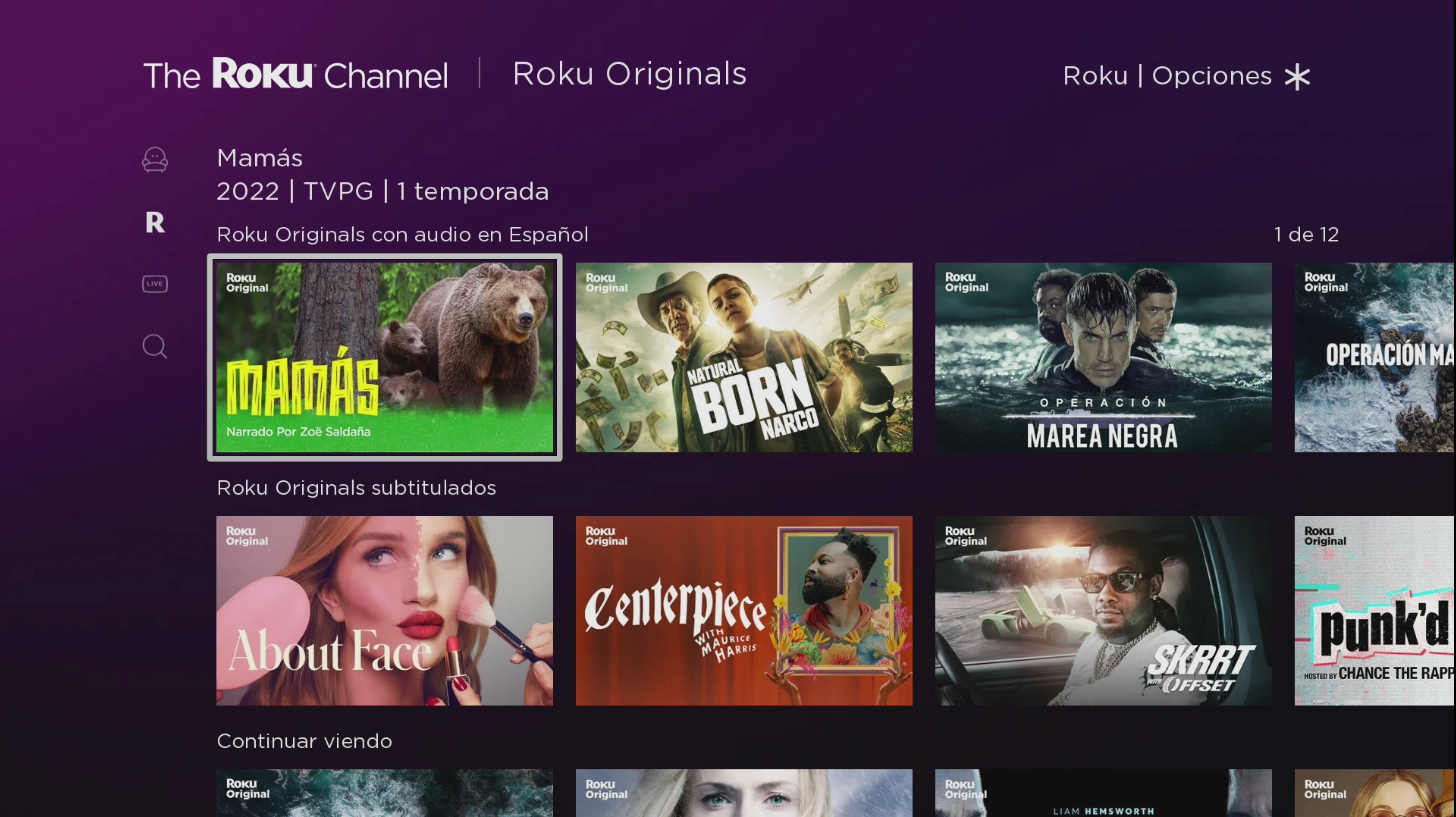This screenshot has width=1456, height=817.
Task: Click the Roku Originals page title
Action: (x=629, y=74)
